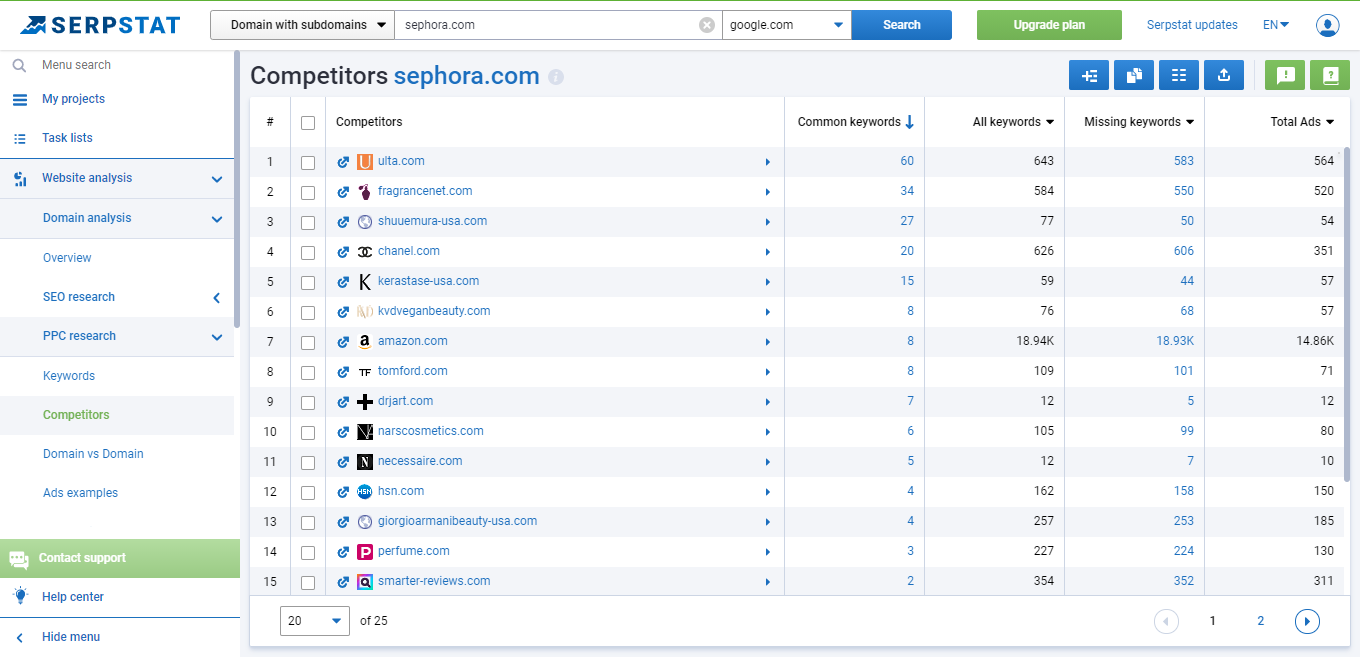The height and width of the screenshot is (657, 1360).
Task: Expand the ulta.com row arrow
Action: pos(768,162)
